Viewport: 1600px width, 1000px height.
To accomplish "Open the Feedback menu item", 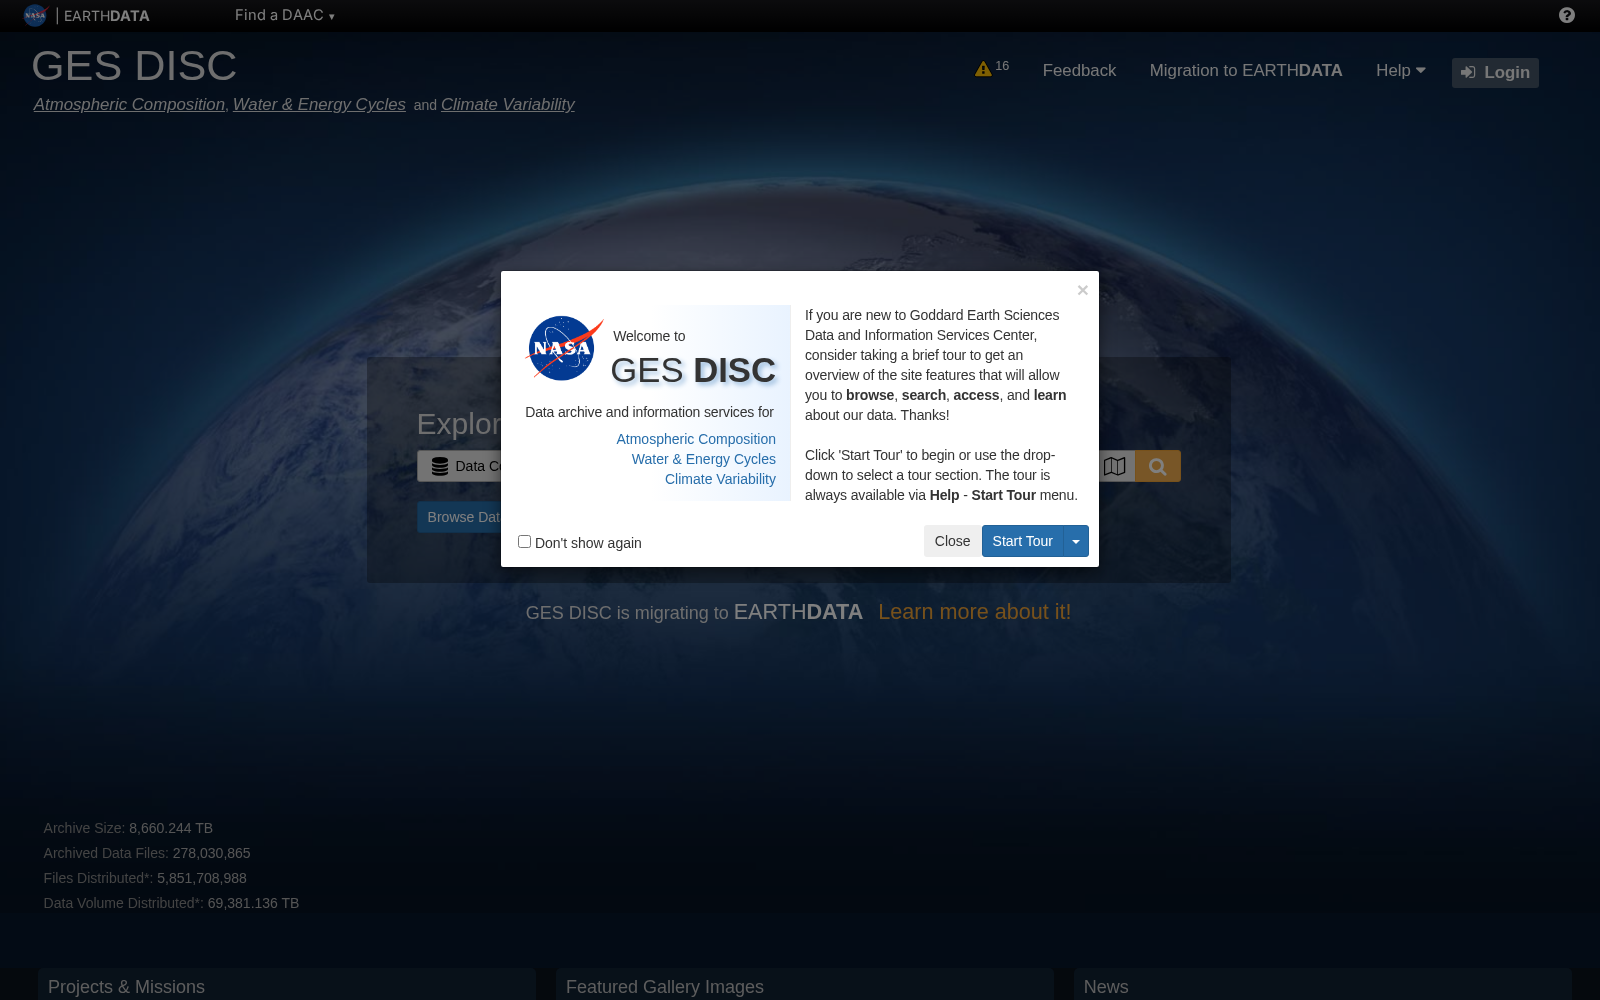I will (1079, 70).
